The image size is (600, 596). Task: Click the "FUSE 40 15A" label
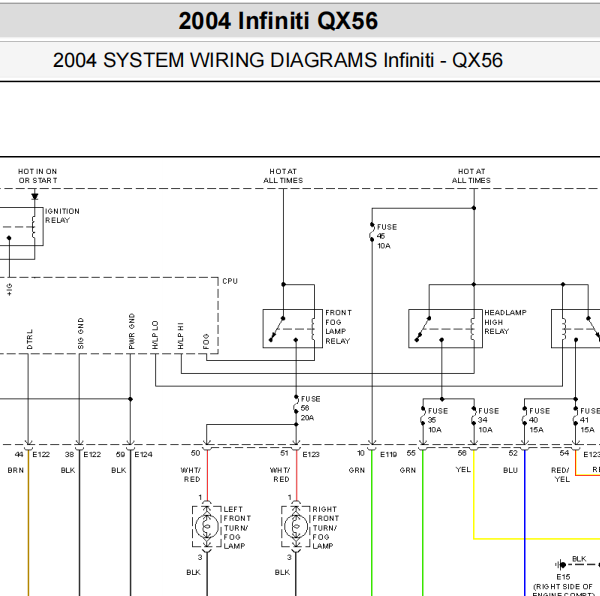point(540,420)
